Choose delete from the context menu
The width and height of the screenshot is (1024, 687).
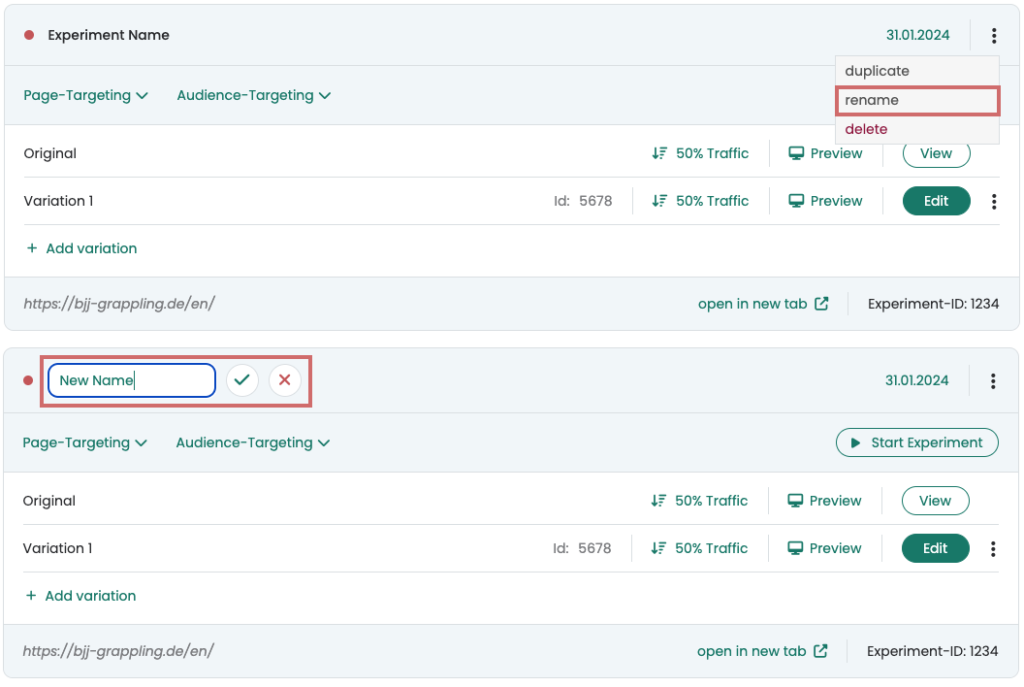point(866,128)
